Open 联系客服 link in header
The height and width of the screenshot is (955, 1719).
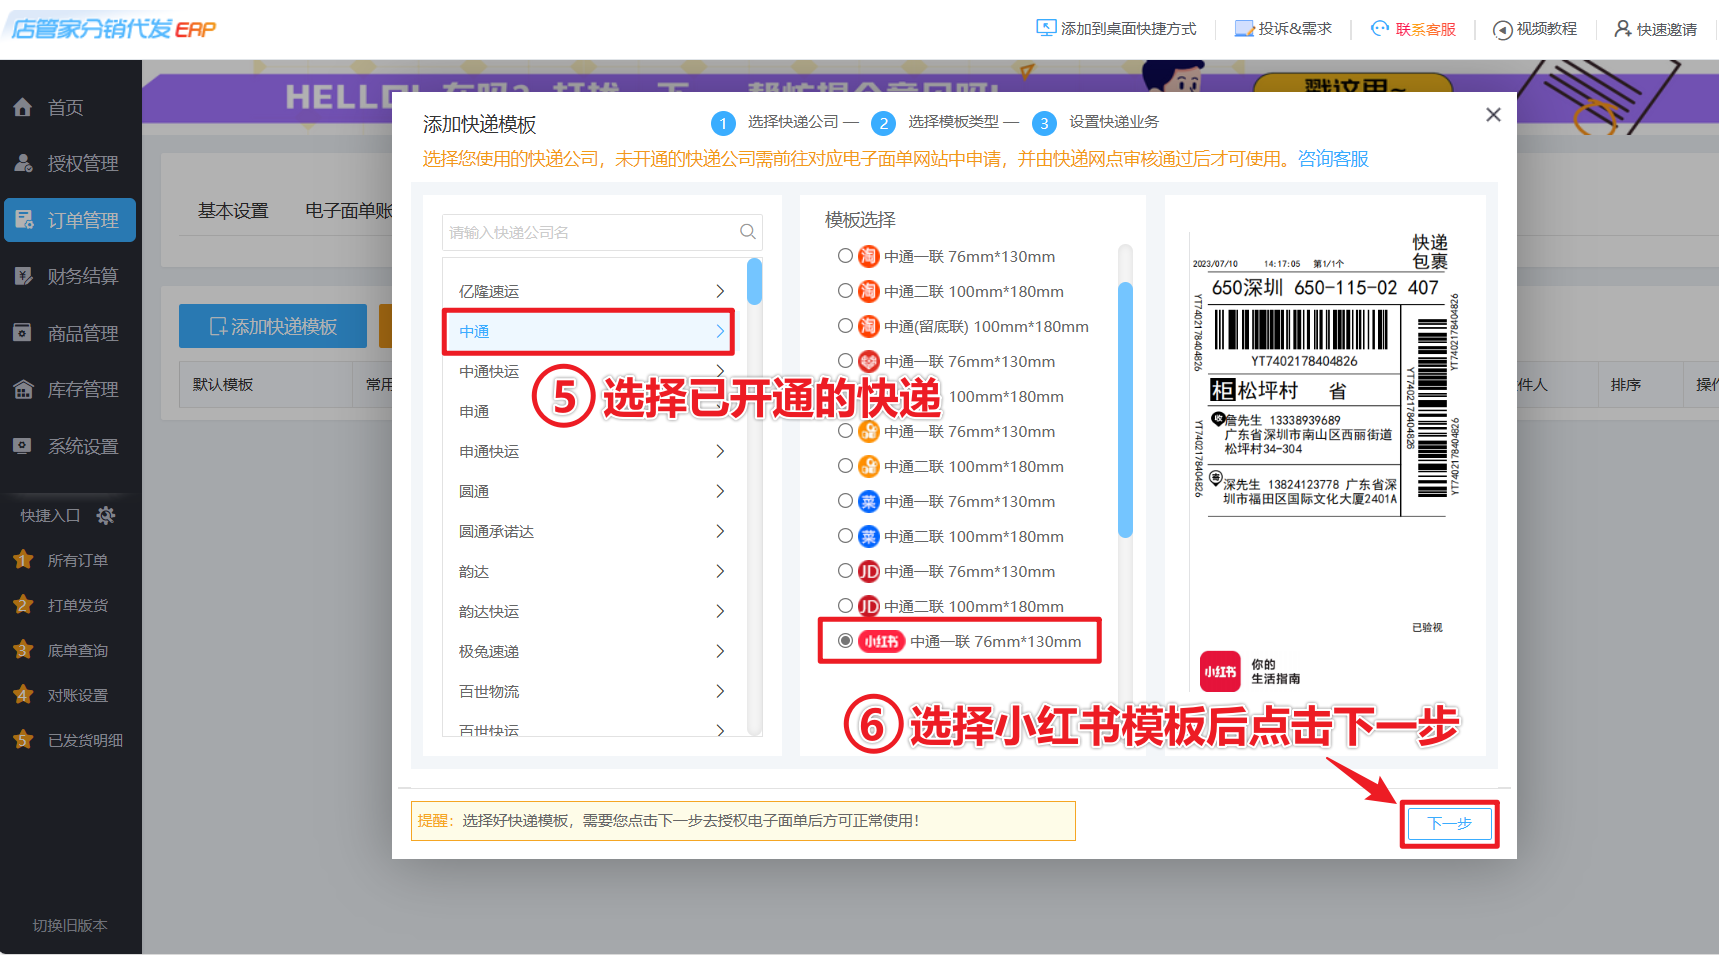pos(1426,29)
